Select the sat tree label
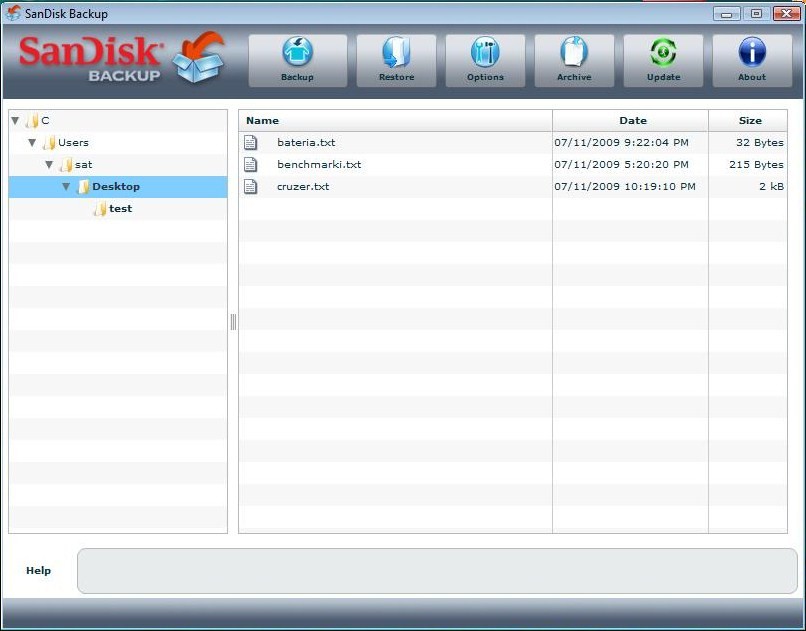This screenshot has width=806, height=631. (84, 165)
